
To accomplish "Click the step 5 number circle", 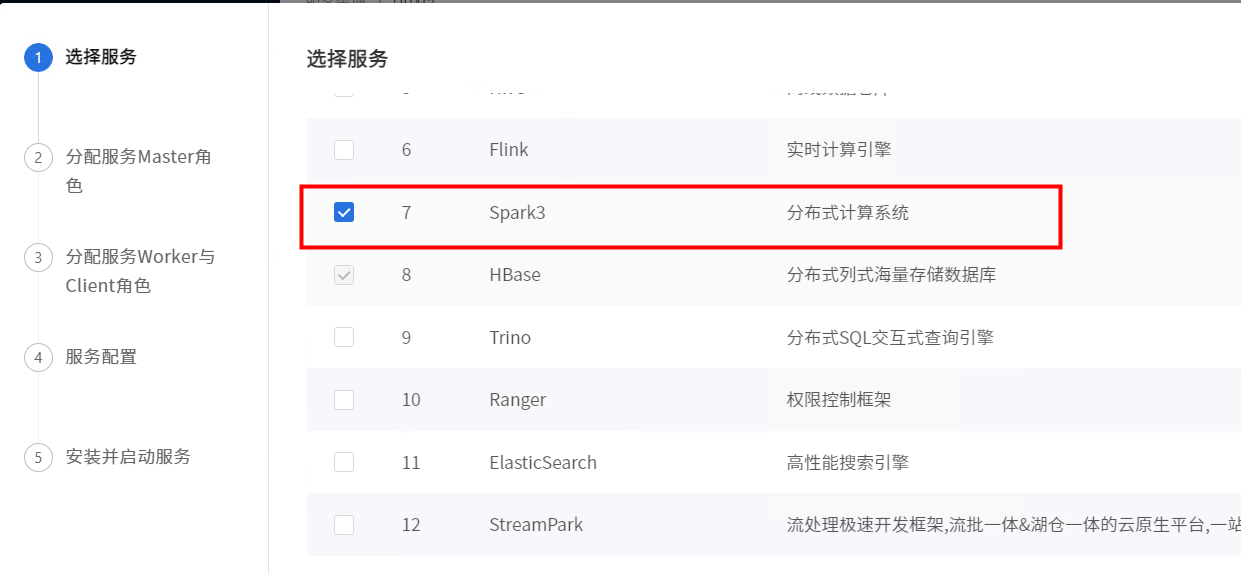I will coord(38,457).
